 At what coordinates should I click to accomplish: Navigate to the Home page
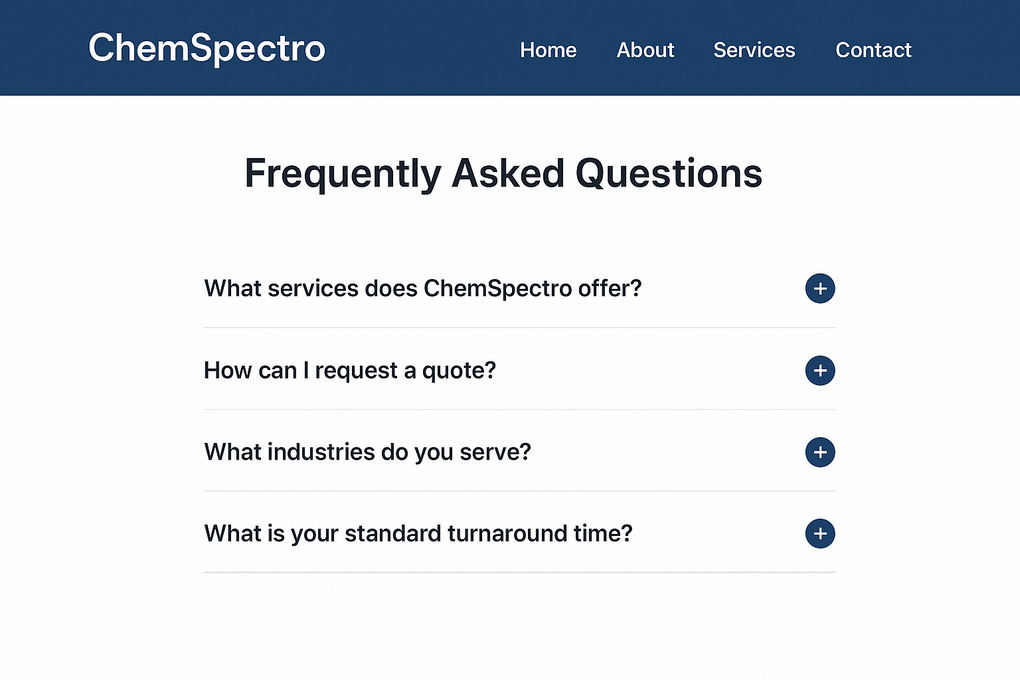click(548, 50)
